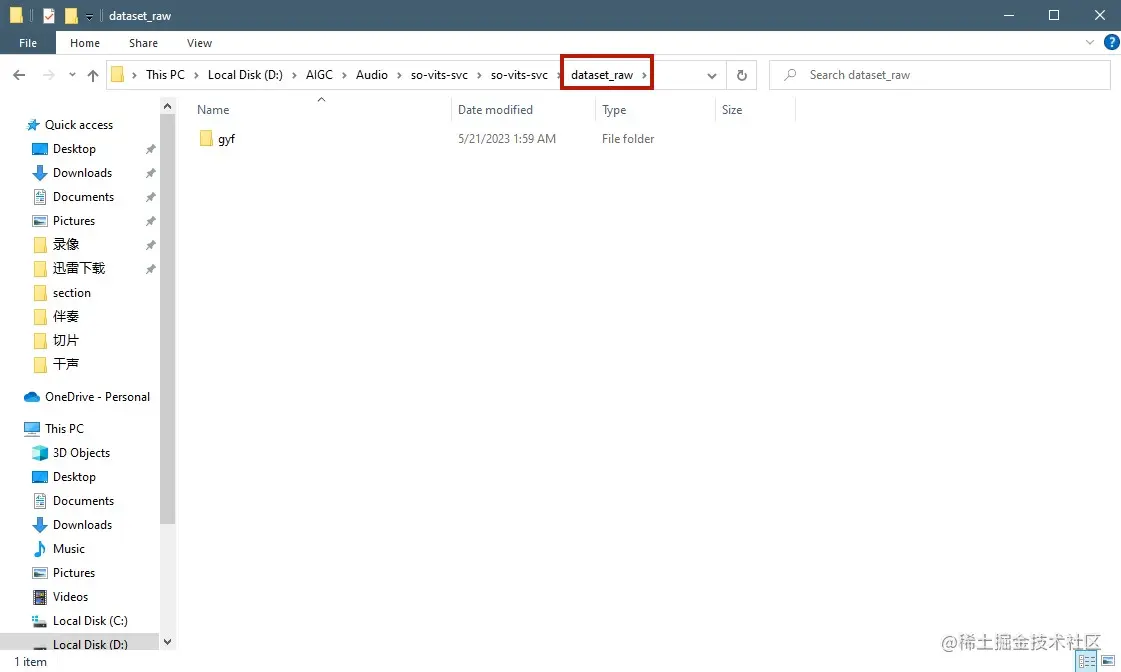Click Properties icon in quick access toolbar

pos(49,16)
